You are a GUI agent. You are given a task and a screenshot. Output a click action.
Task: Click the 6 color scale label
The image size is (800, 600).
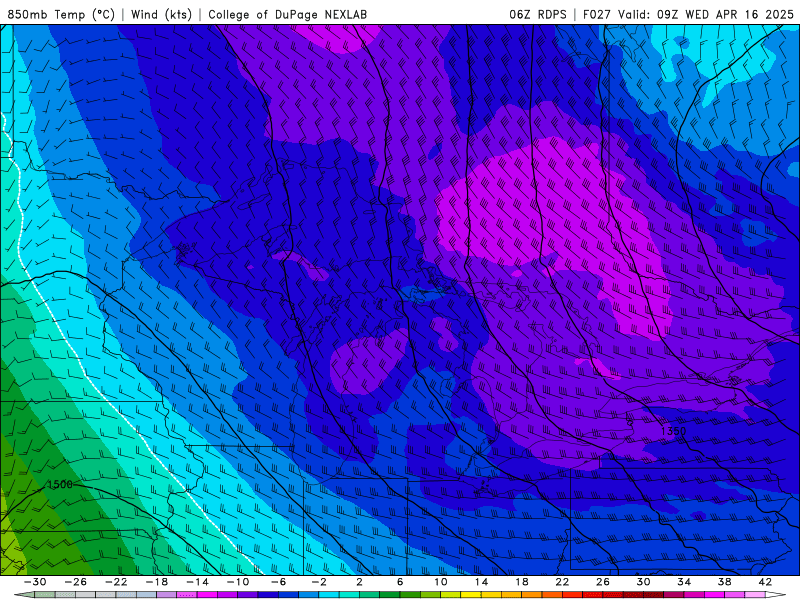(400, 582)
